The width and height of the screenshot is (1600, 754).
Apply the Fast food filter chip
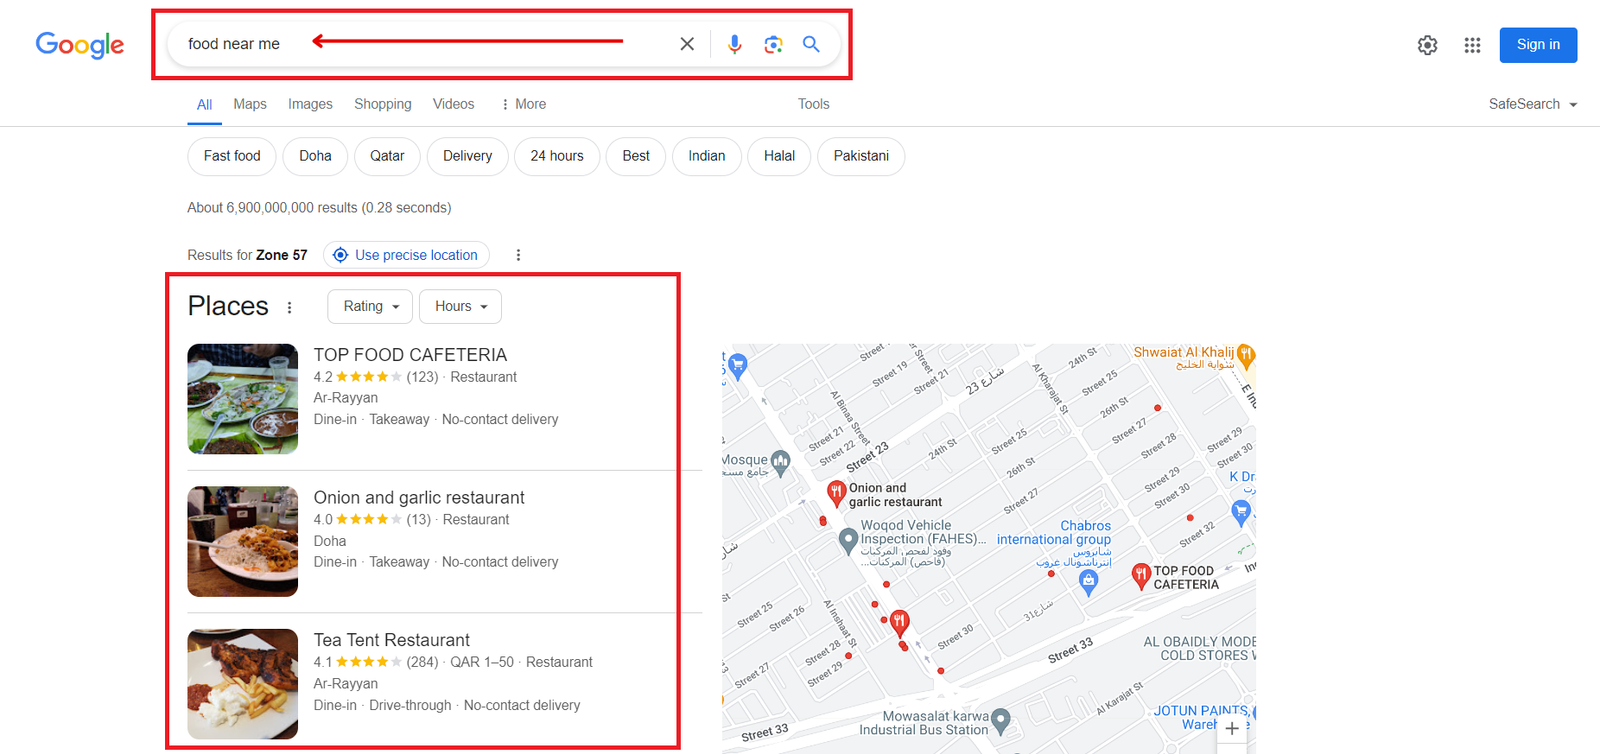point(232,156)
